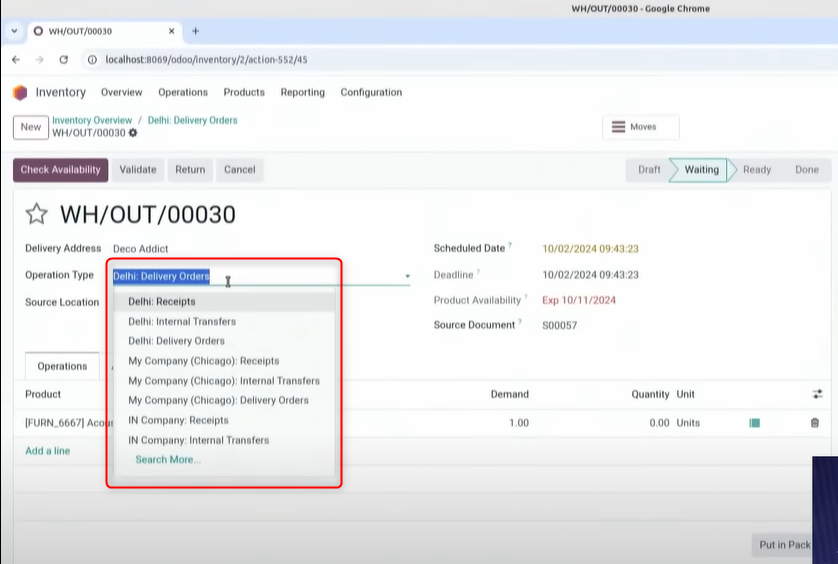Click Exp 10/11/2024 availability text
The height and width of the screenshot is (564, 838).
[x=579, y=300]
